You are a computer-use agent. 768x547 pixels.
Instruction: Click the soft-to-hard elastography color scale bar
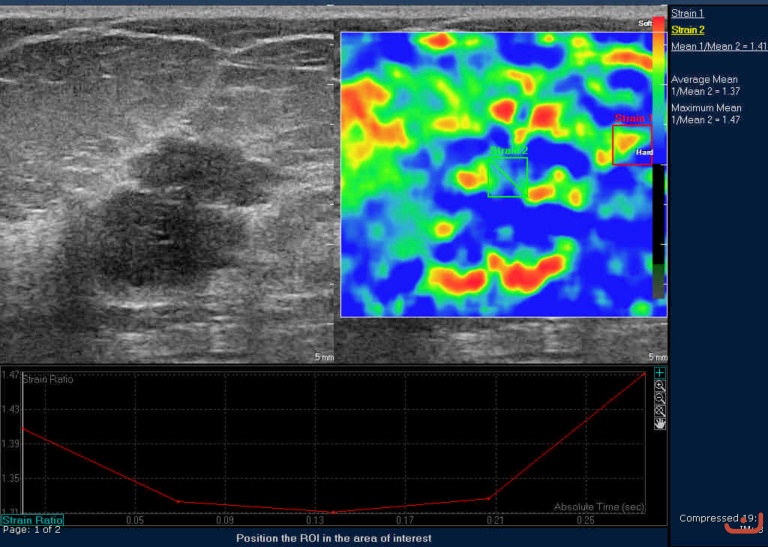tap(658, 90)
